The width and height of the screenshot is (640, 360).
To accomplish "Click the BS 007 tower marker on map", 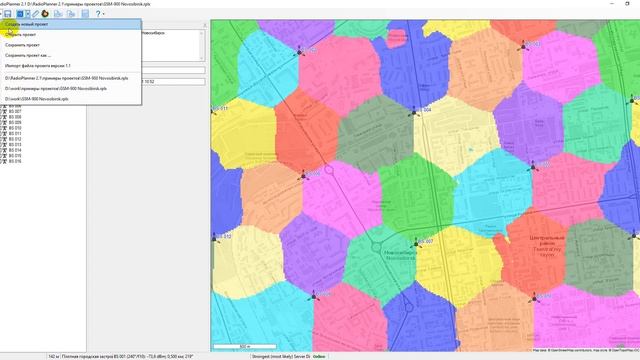I will tap(416, 244).
